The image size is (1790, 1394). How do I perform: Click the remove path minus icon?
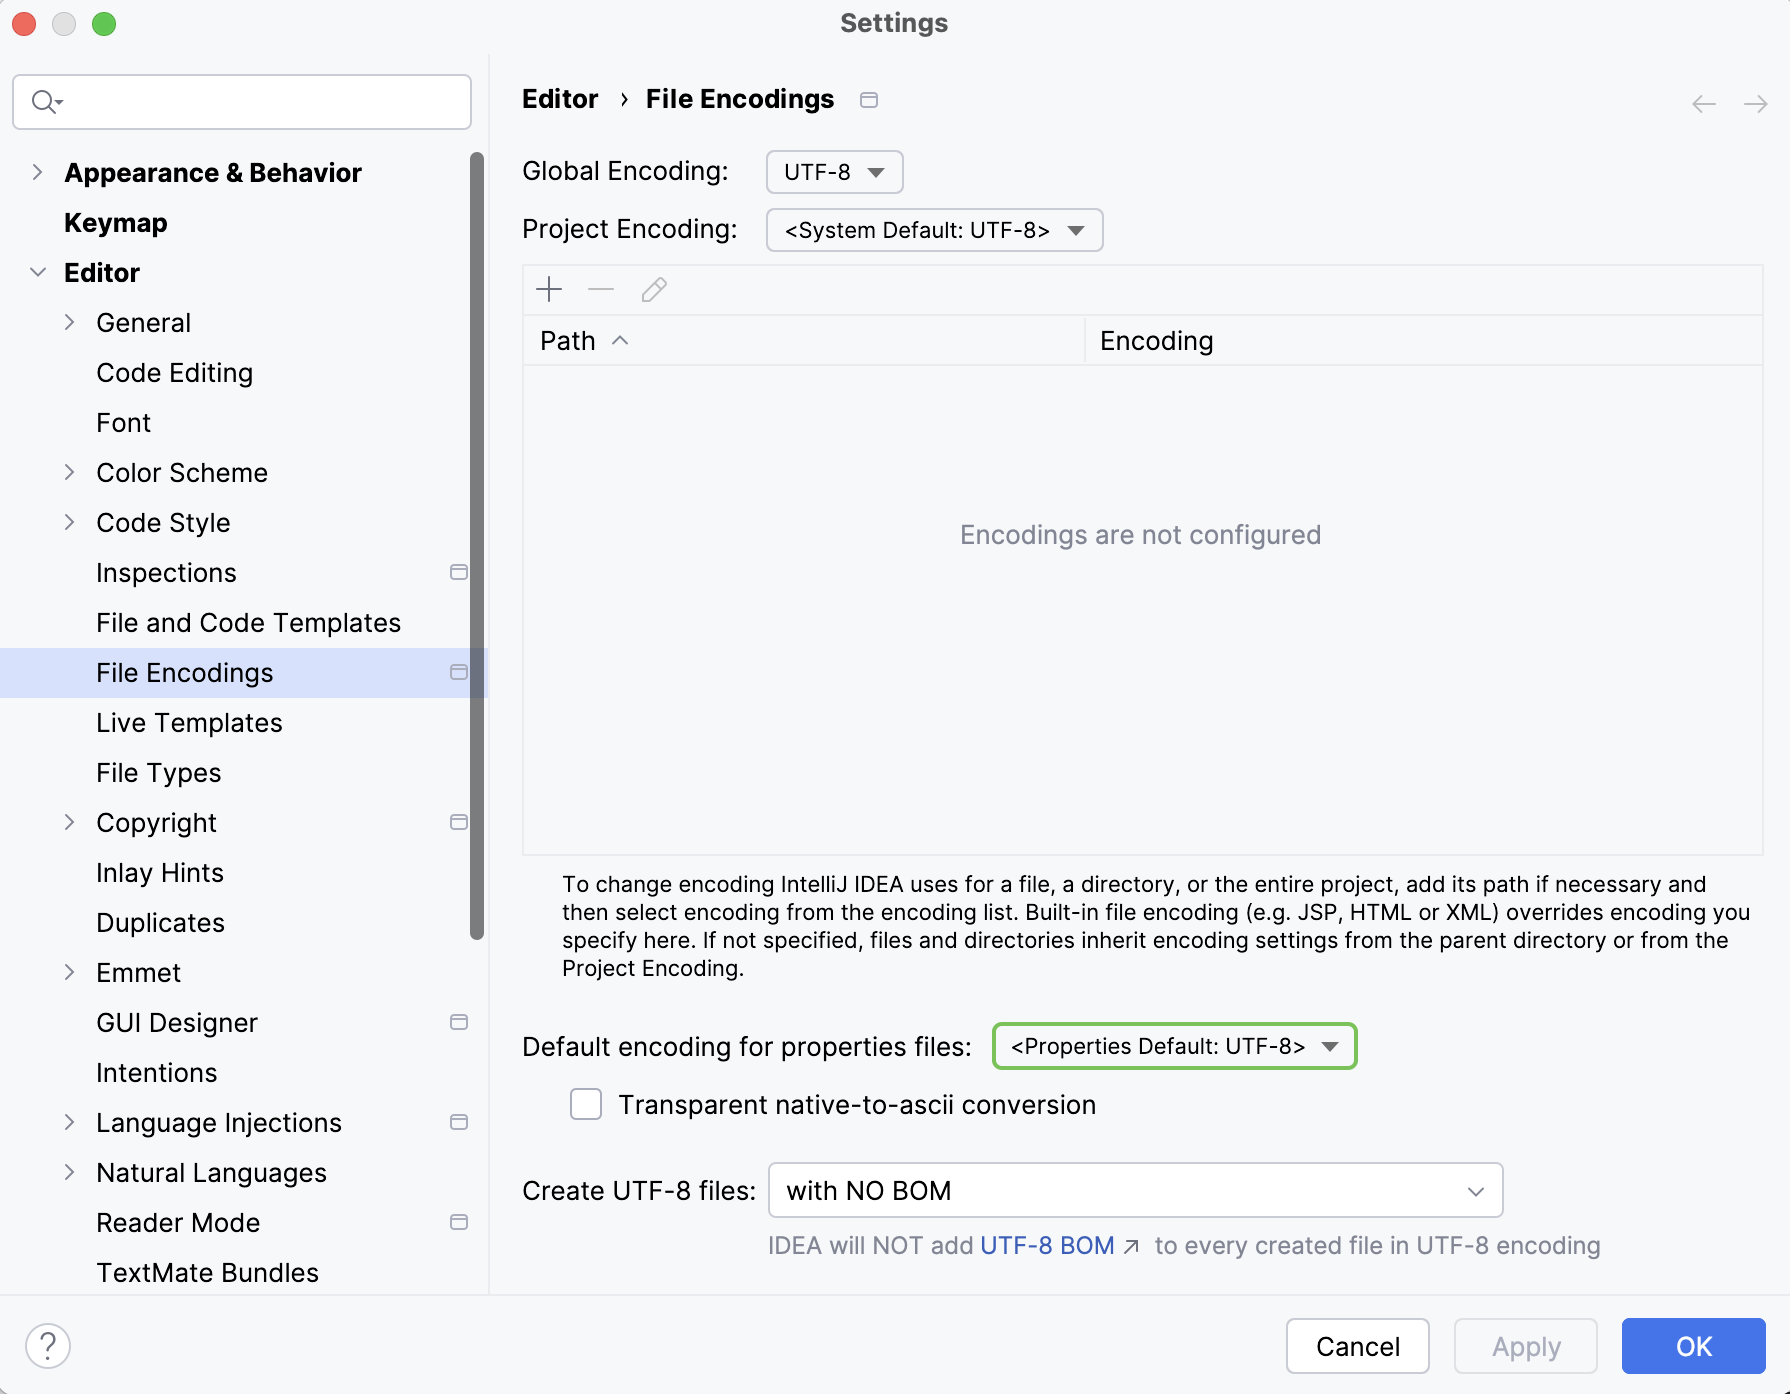coord(601,290)
